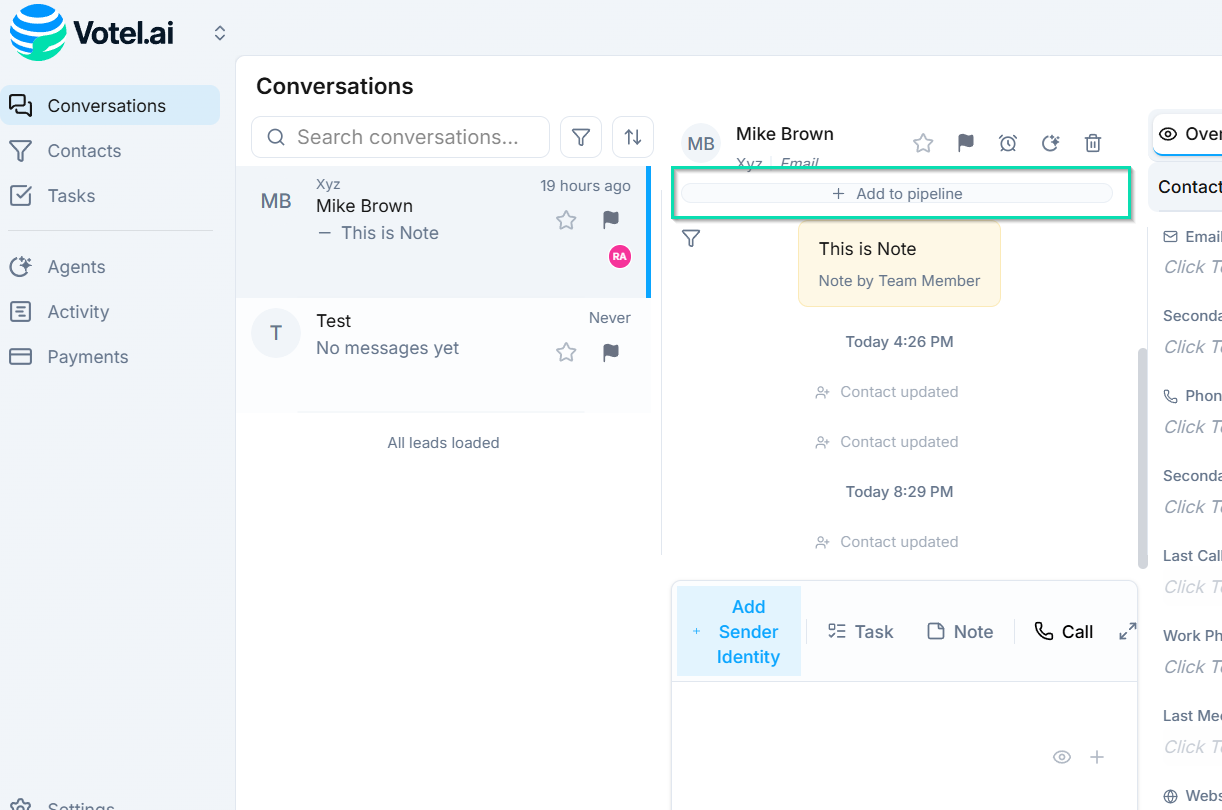Toggle the eye visibility icon in composer

pyautogui.click(x=1062, y=757)
